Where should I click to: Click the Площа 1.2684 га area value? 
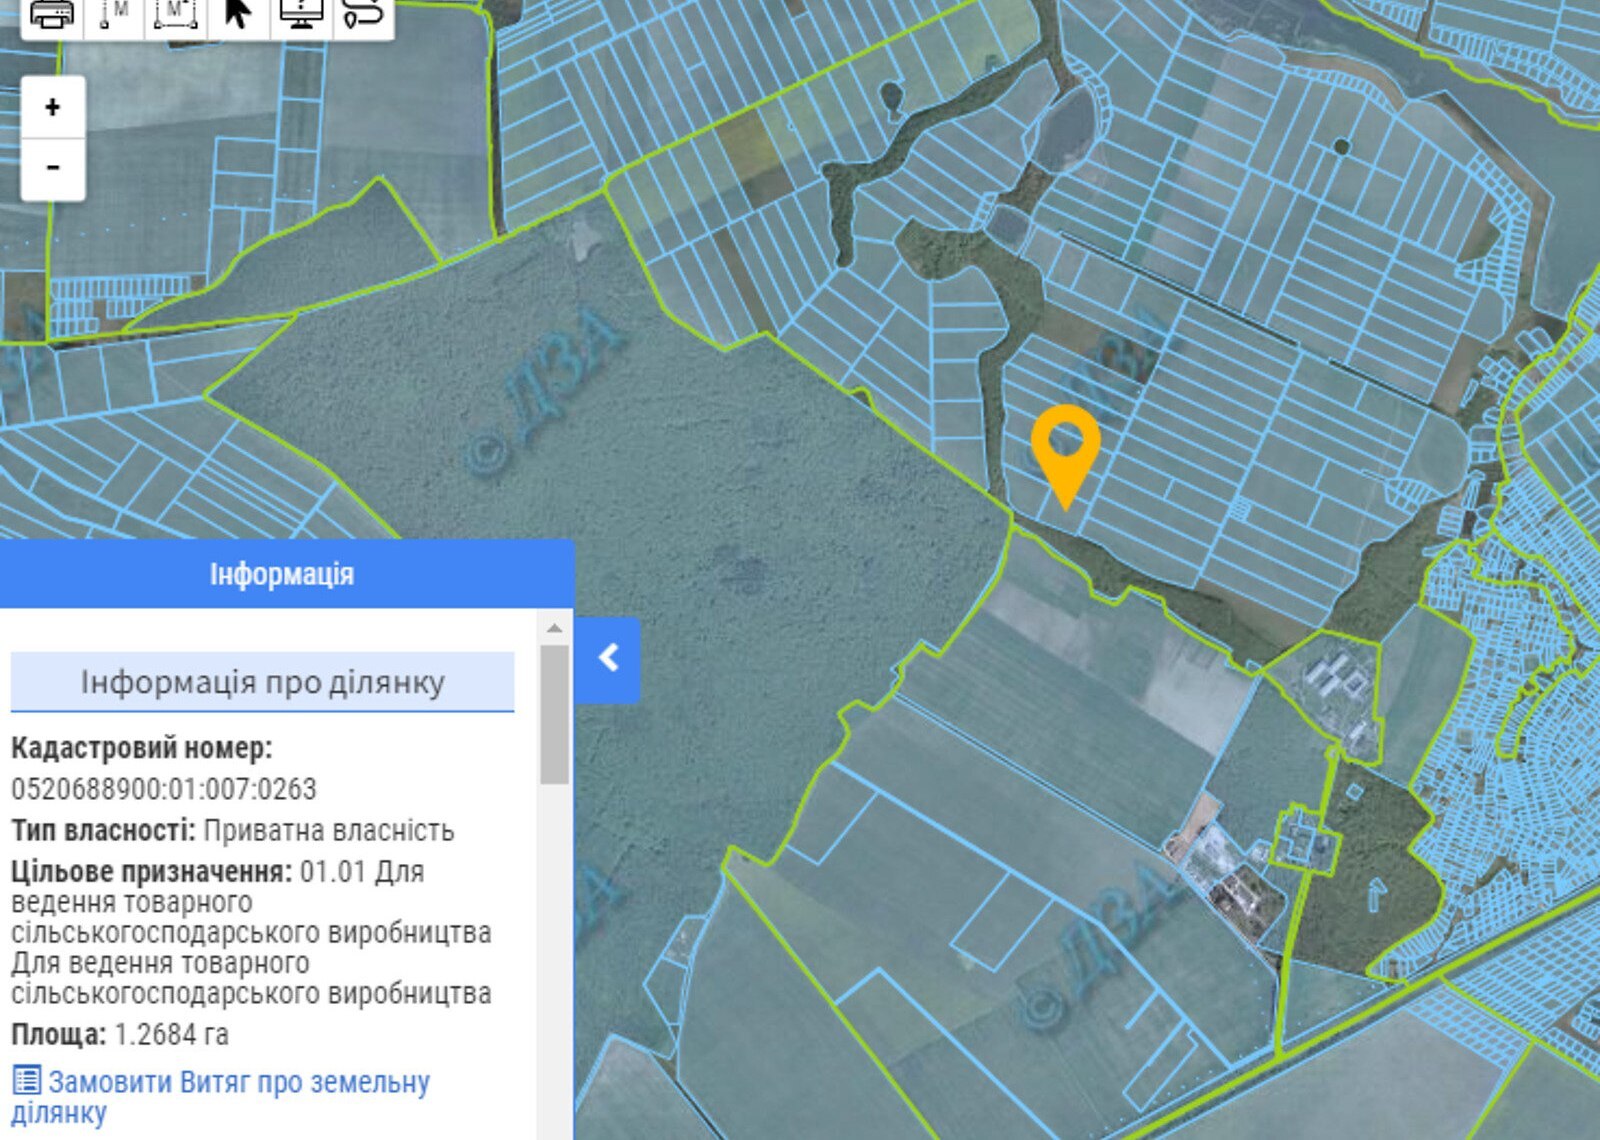tap(171, 1034)
